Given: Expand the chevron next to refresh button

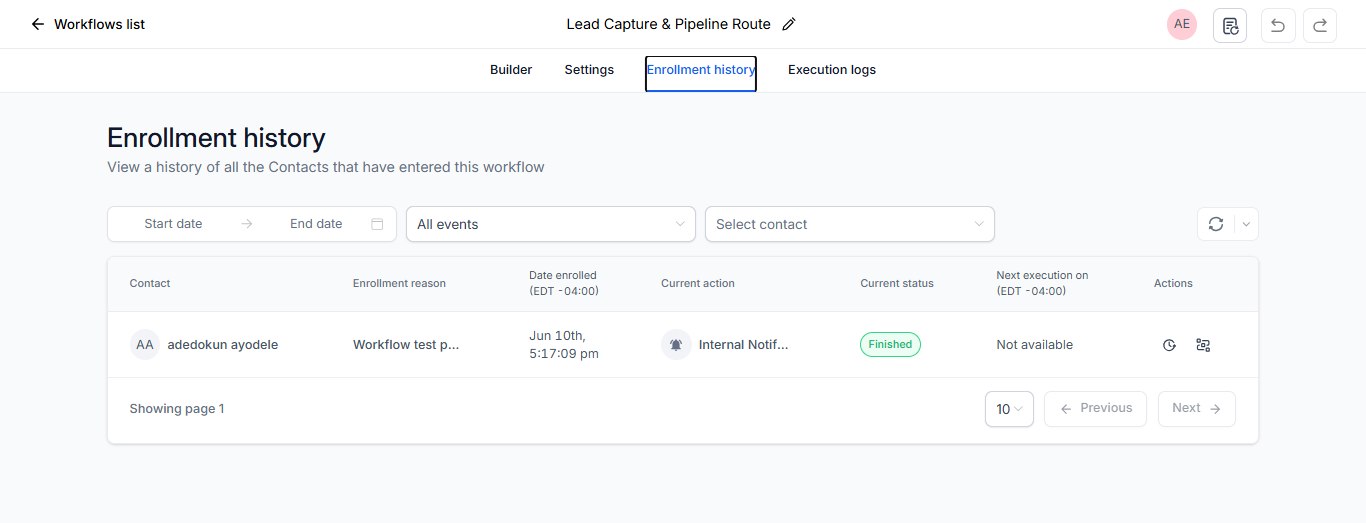Looking at the screenshot, I should (x=1246, y=224).
